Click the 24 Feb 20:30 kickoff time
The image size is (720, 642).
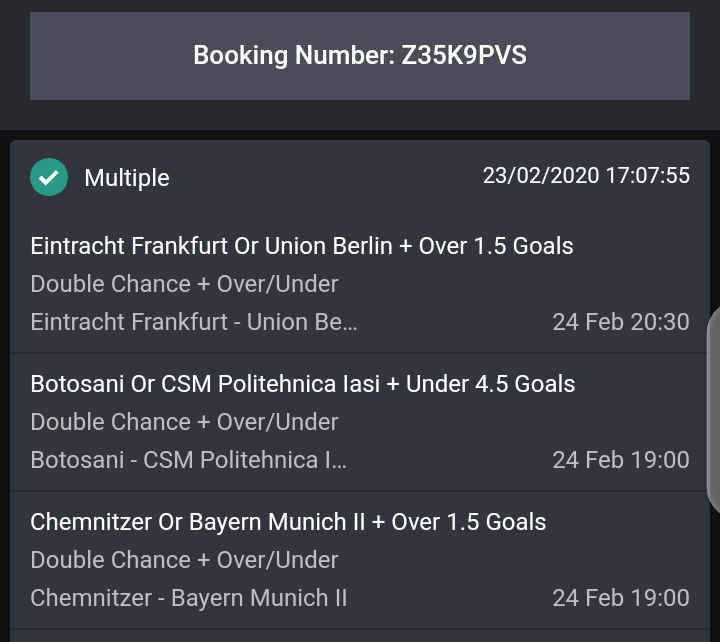tap(621, 322)
